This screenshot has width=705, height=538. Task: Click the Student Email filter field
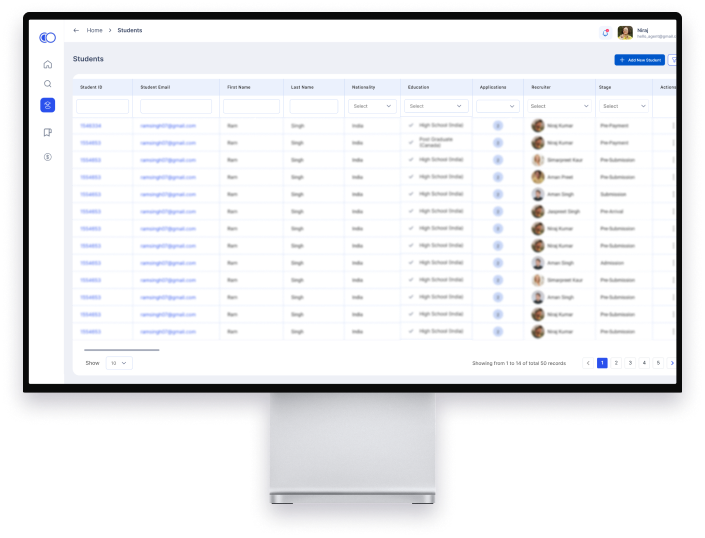click(x=176, y=106)
